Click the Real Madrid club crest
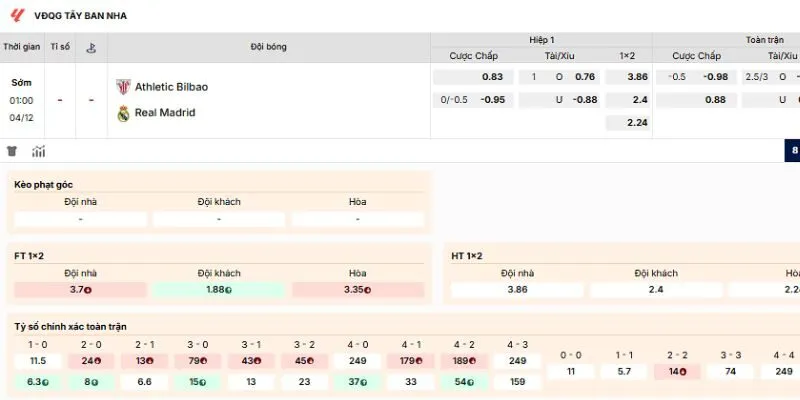800x400 pixels. (123, 113)
